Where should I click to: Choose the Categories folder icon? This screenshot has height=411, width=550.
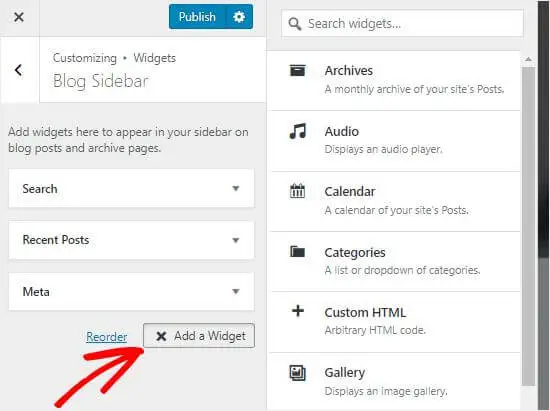(297, 251)
